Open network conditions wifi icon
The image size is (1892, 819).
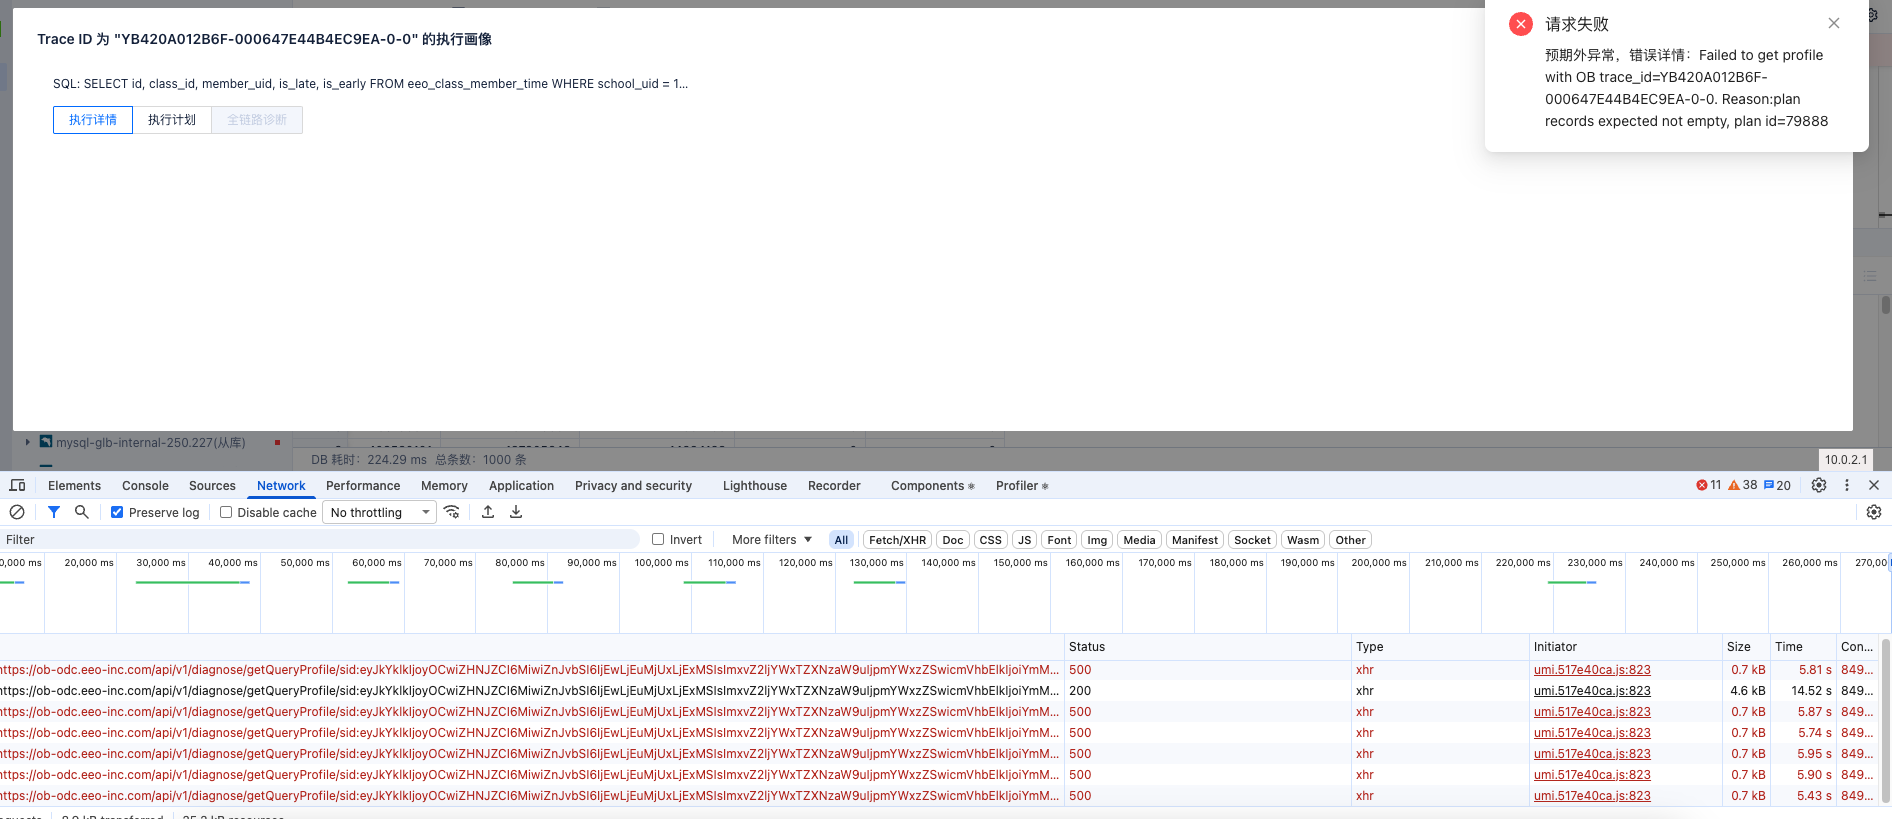pyautogui.click(x=452, y=512)
